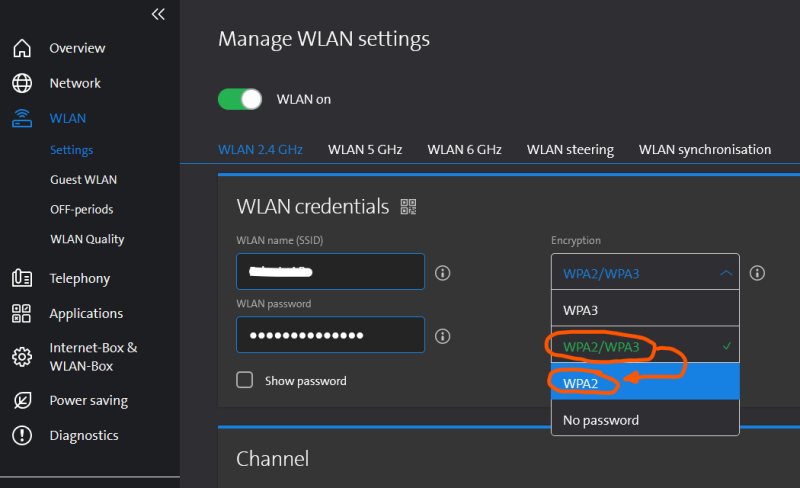Choose the WPA3 encryption option
The width and height of the screenshot is (800, 488).
pyautogui.click(x=645, y=310)
